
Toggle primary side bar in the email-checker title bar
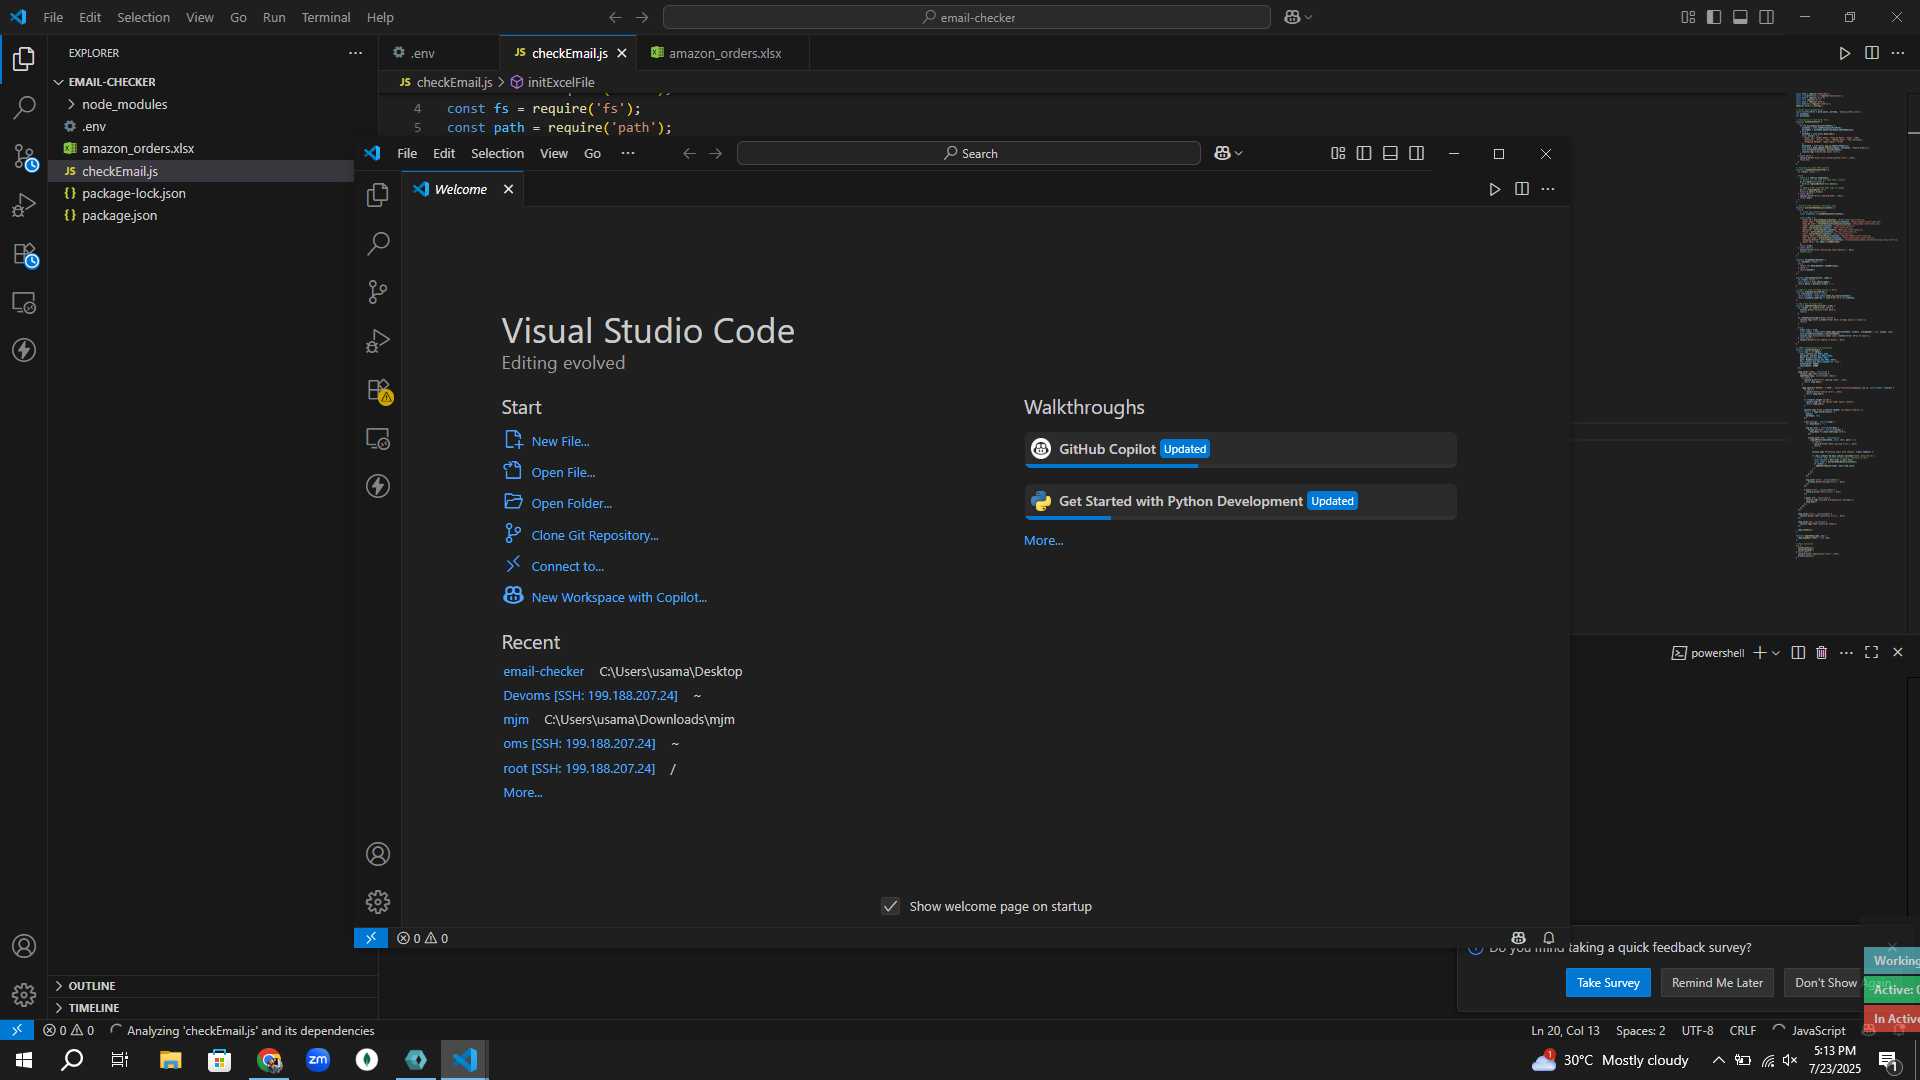point(1714,17)
